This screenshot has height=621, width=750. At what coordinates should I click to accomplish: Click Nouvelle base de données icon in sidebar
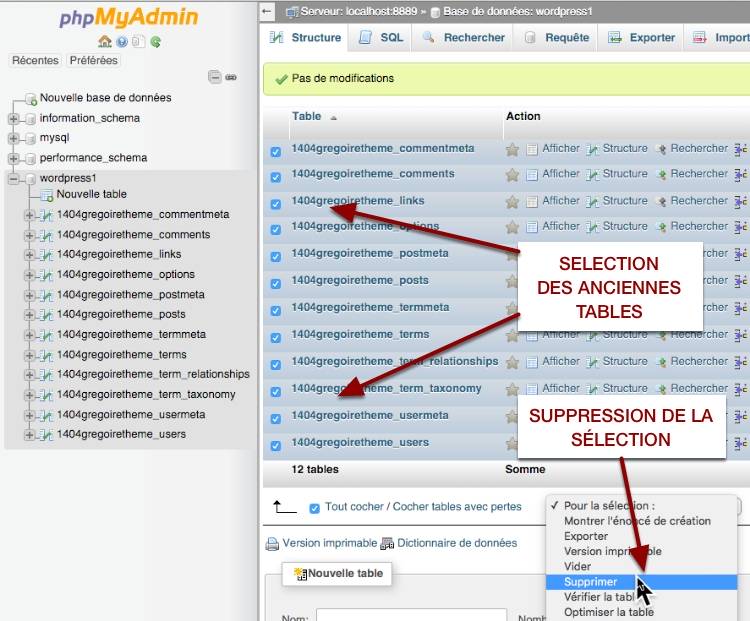pos(31,99)
